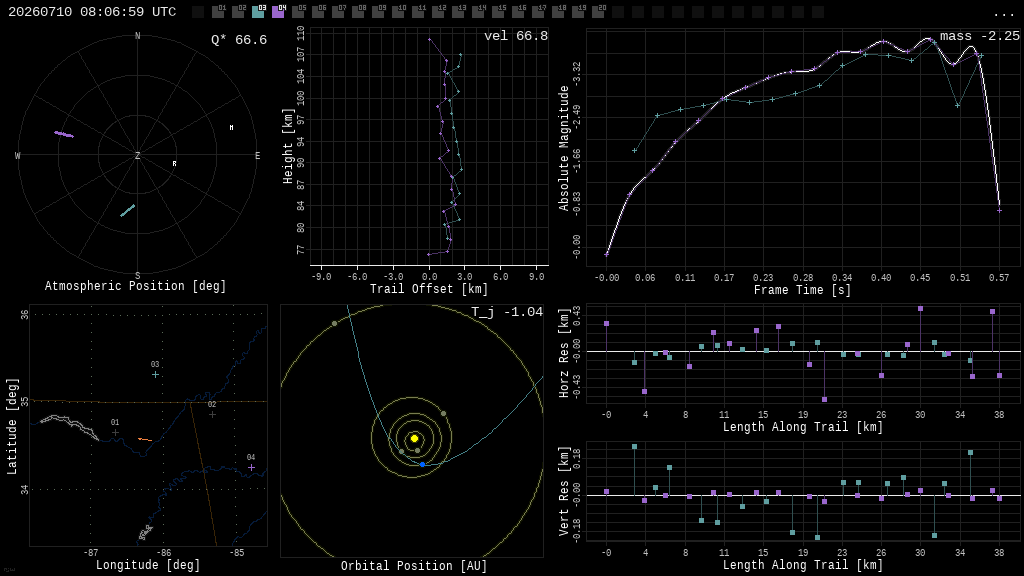Toggle station 02 square in top bar

(238, 12)
